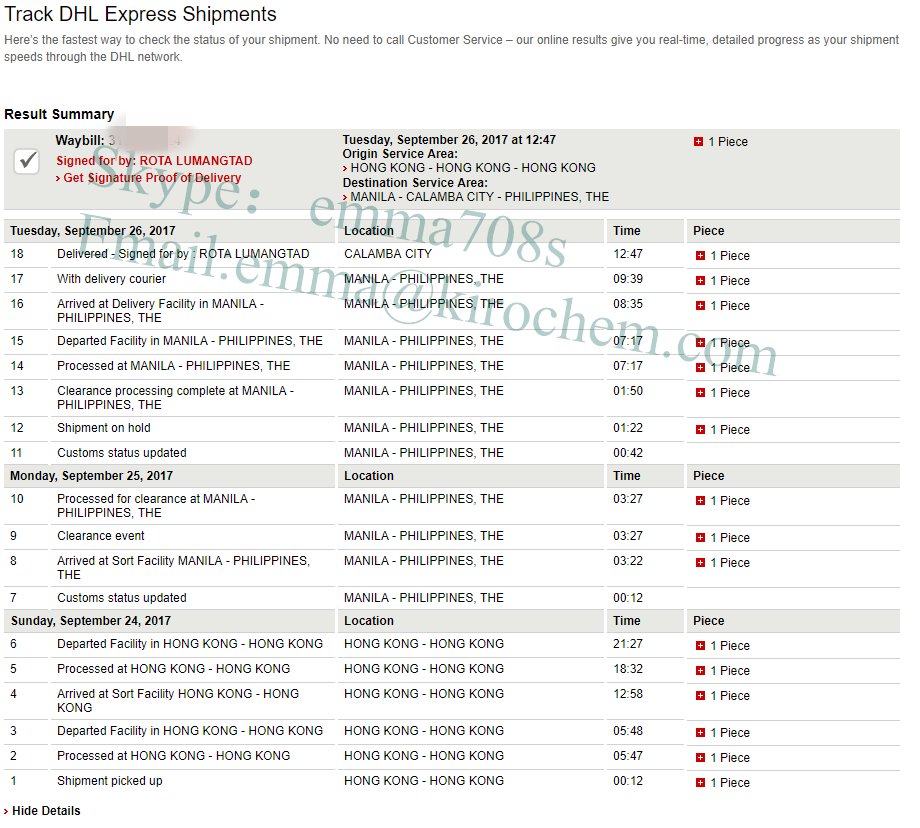Click the 'Shipment picked up' status text
Viewport: 920px width, 828px height.
110,781
